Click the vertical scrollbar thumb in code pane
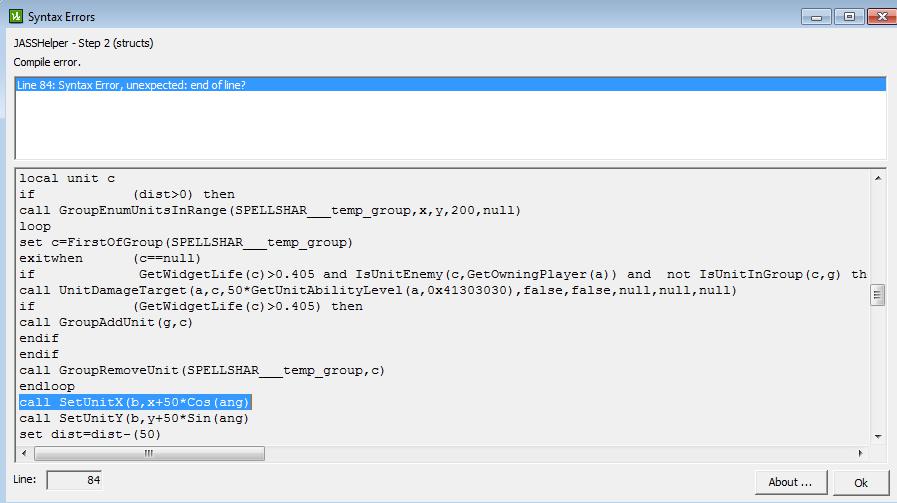 [878, 295]
